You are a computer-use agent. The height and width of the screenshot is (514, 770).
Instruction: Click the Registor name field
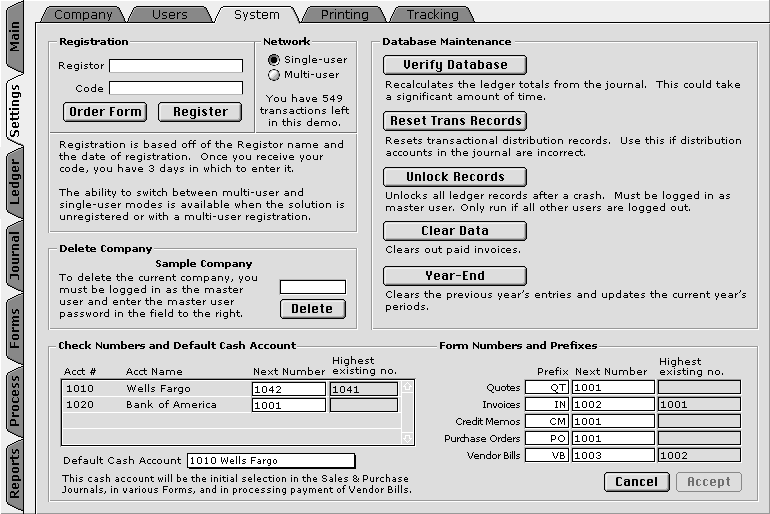point(176,66)
